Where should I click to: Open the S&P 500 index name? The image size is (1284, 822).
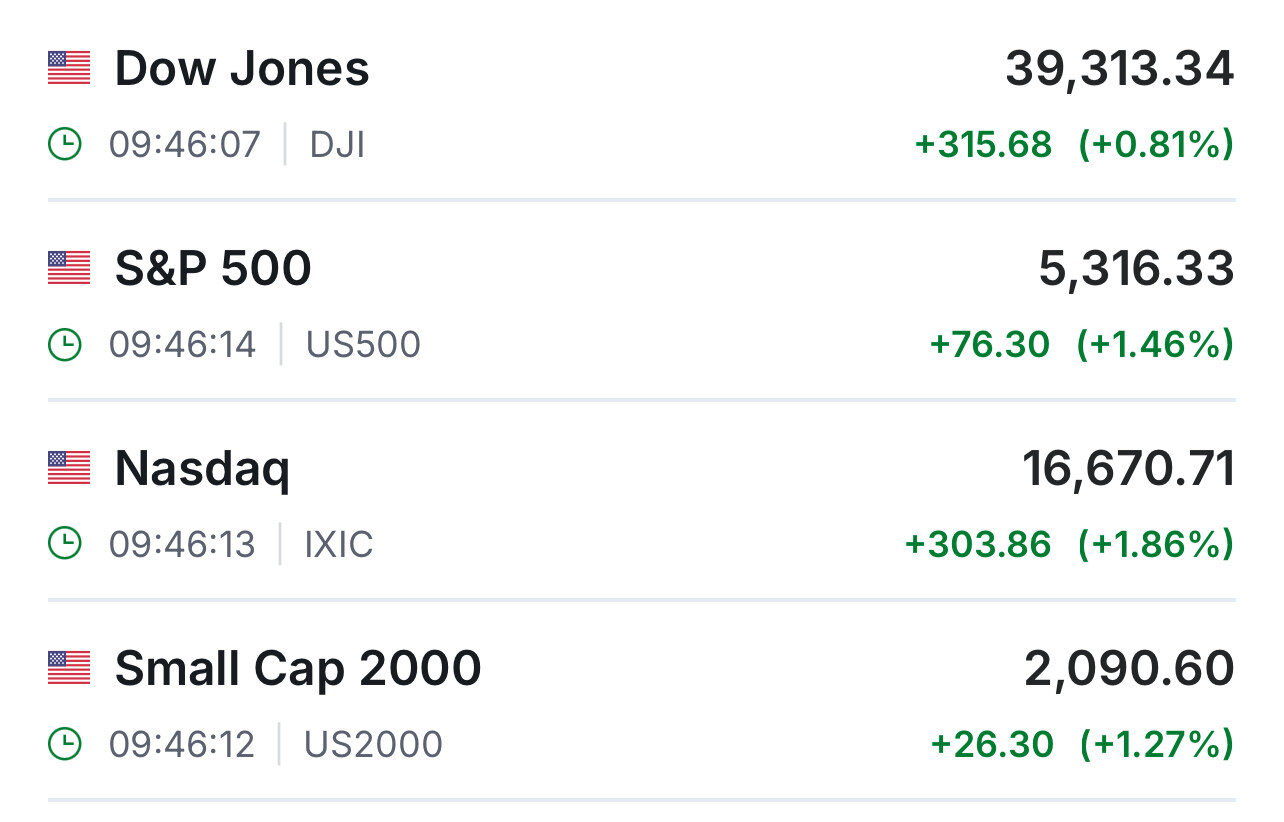click(x=213, y=269)
